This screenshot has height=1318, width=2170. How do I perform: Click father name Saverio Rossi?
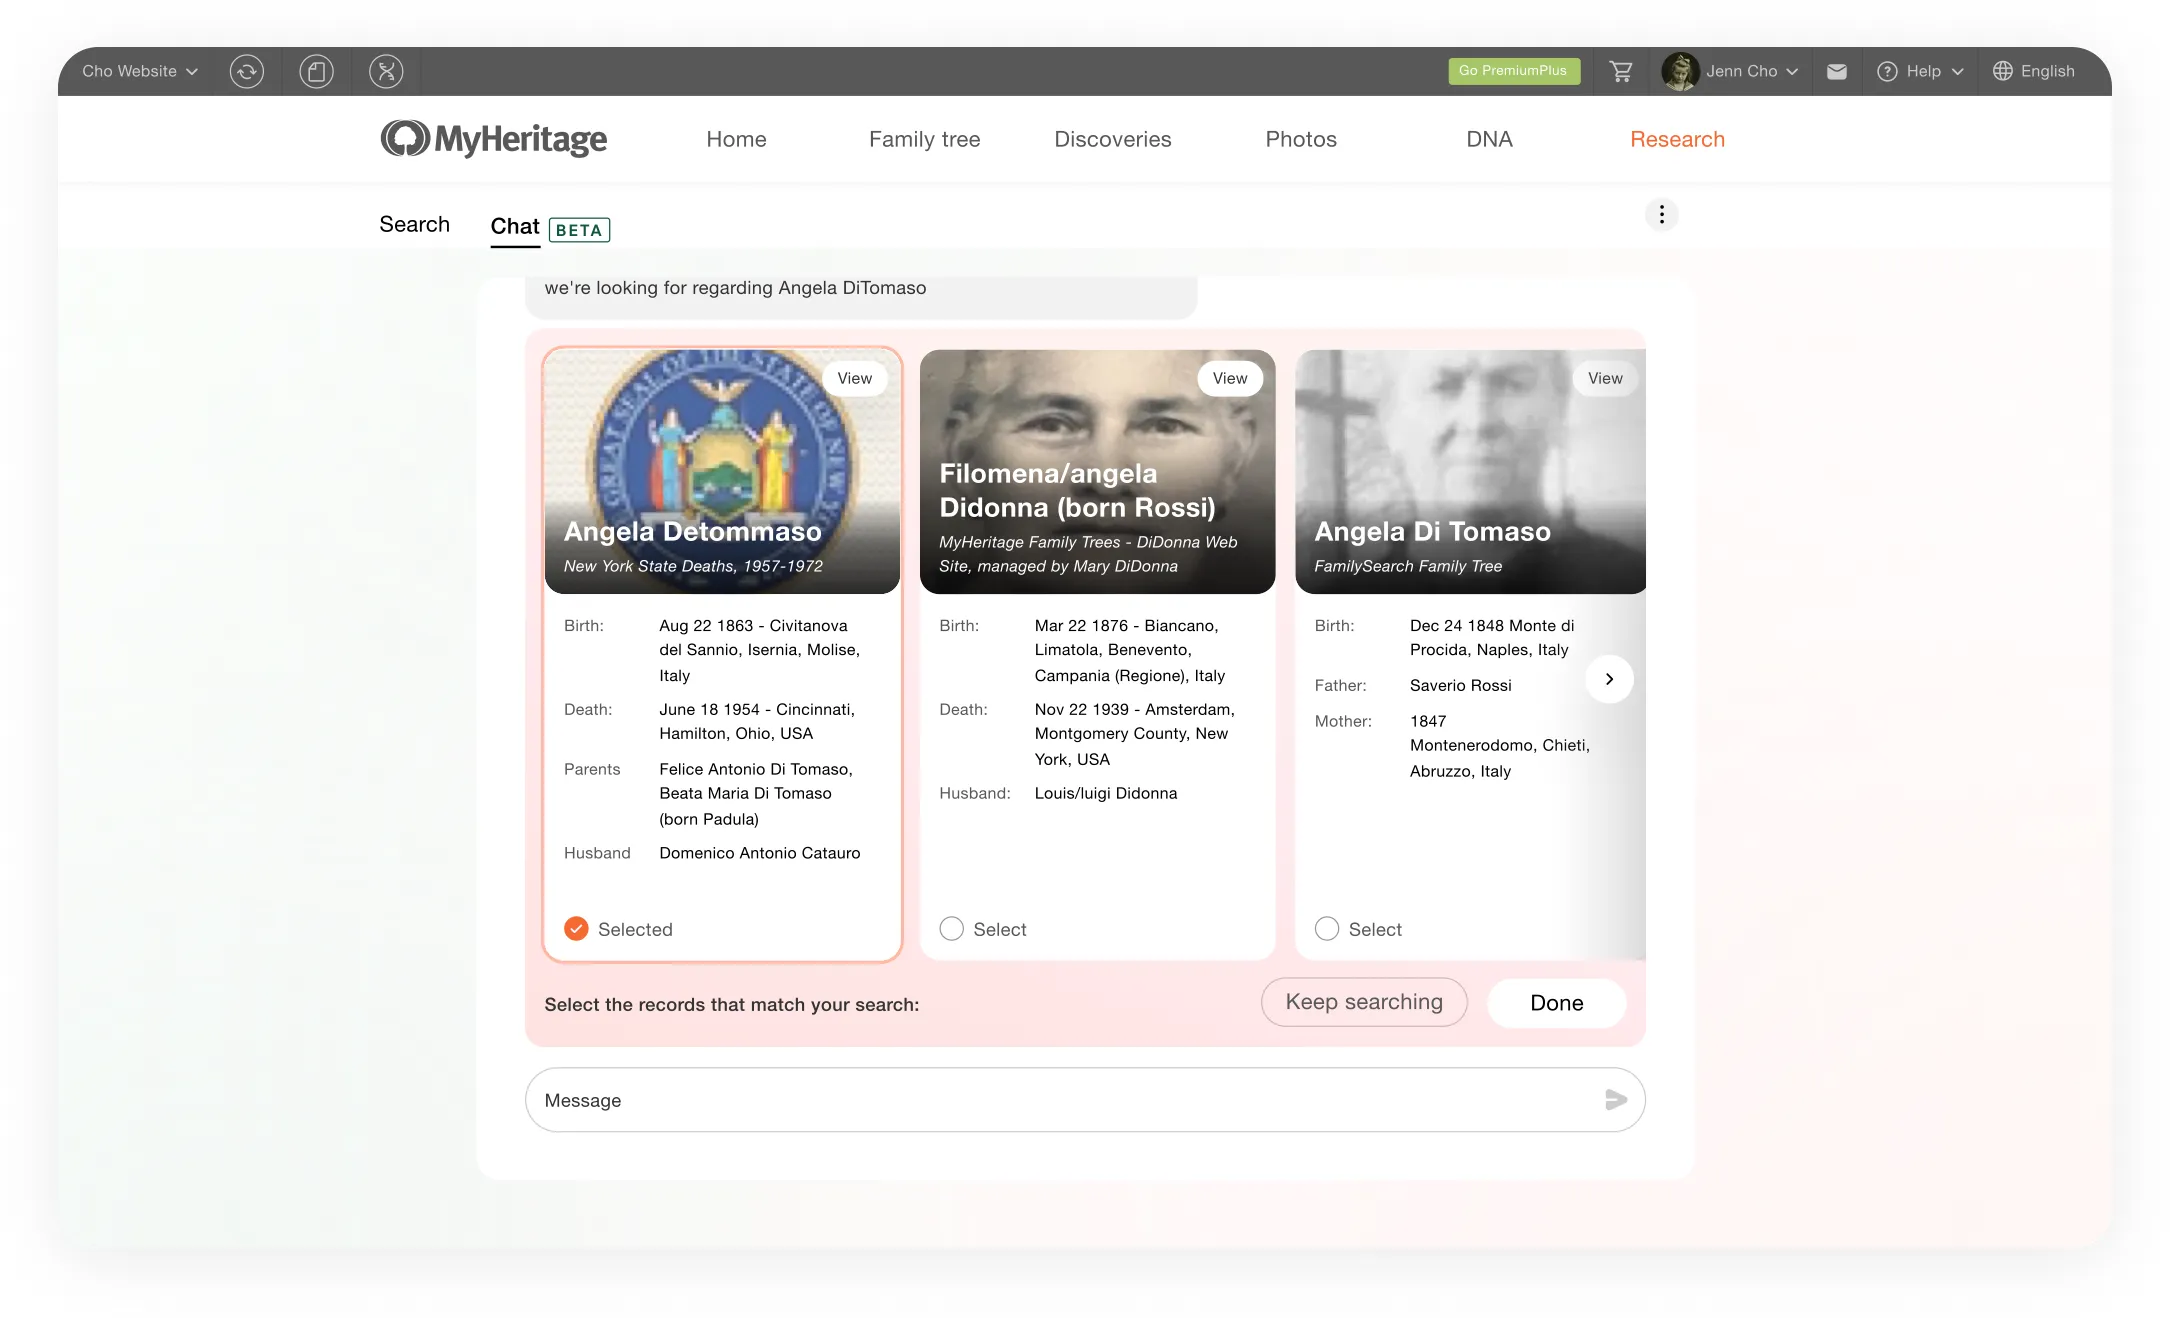pyautogui.click(x=1460, y=685)
